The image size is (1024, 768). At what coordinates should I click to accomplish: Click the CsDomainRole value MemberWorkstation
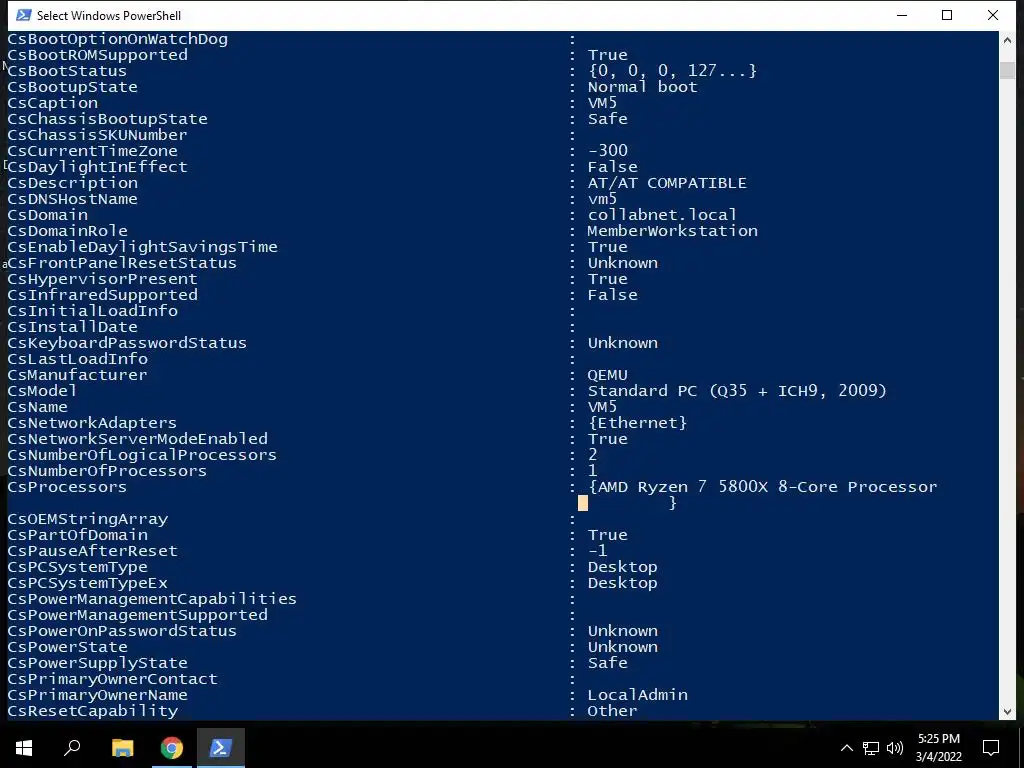pyautogui.click(x=673, y=231)
